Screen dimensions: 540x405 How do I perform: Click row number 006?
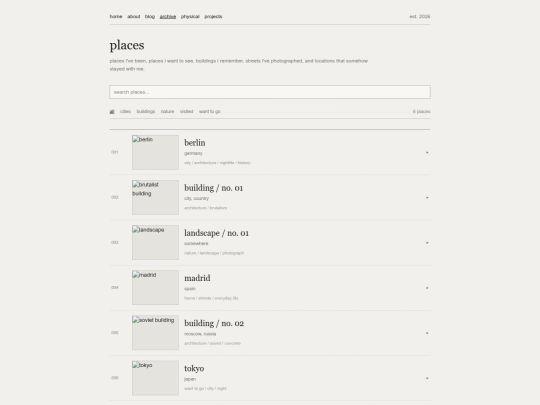click(115, 378)
